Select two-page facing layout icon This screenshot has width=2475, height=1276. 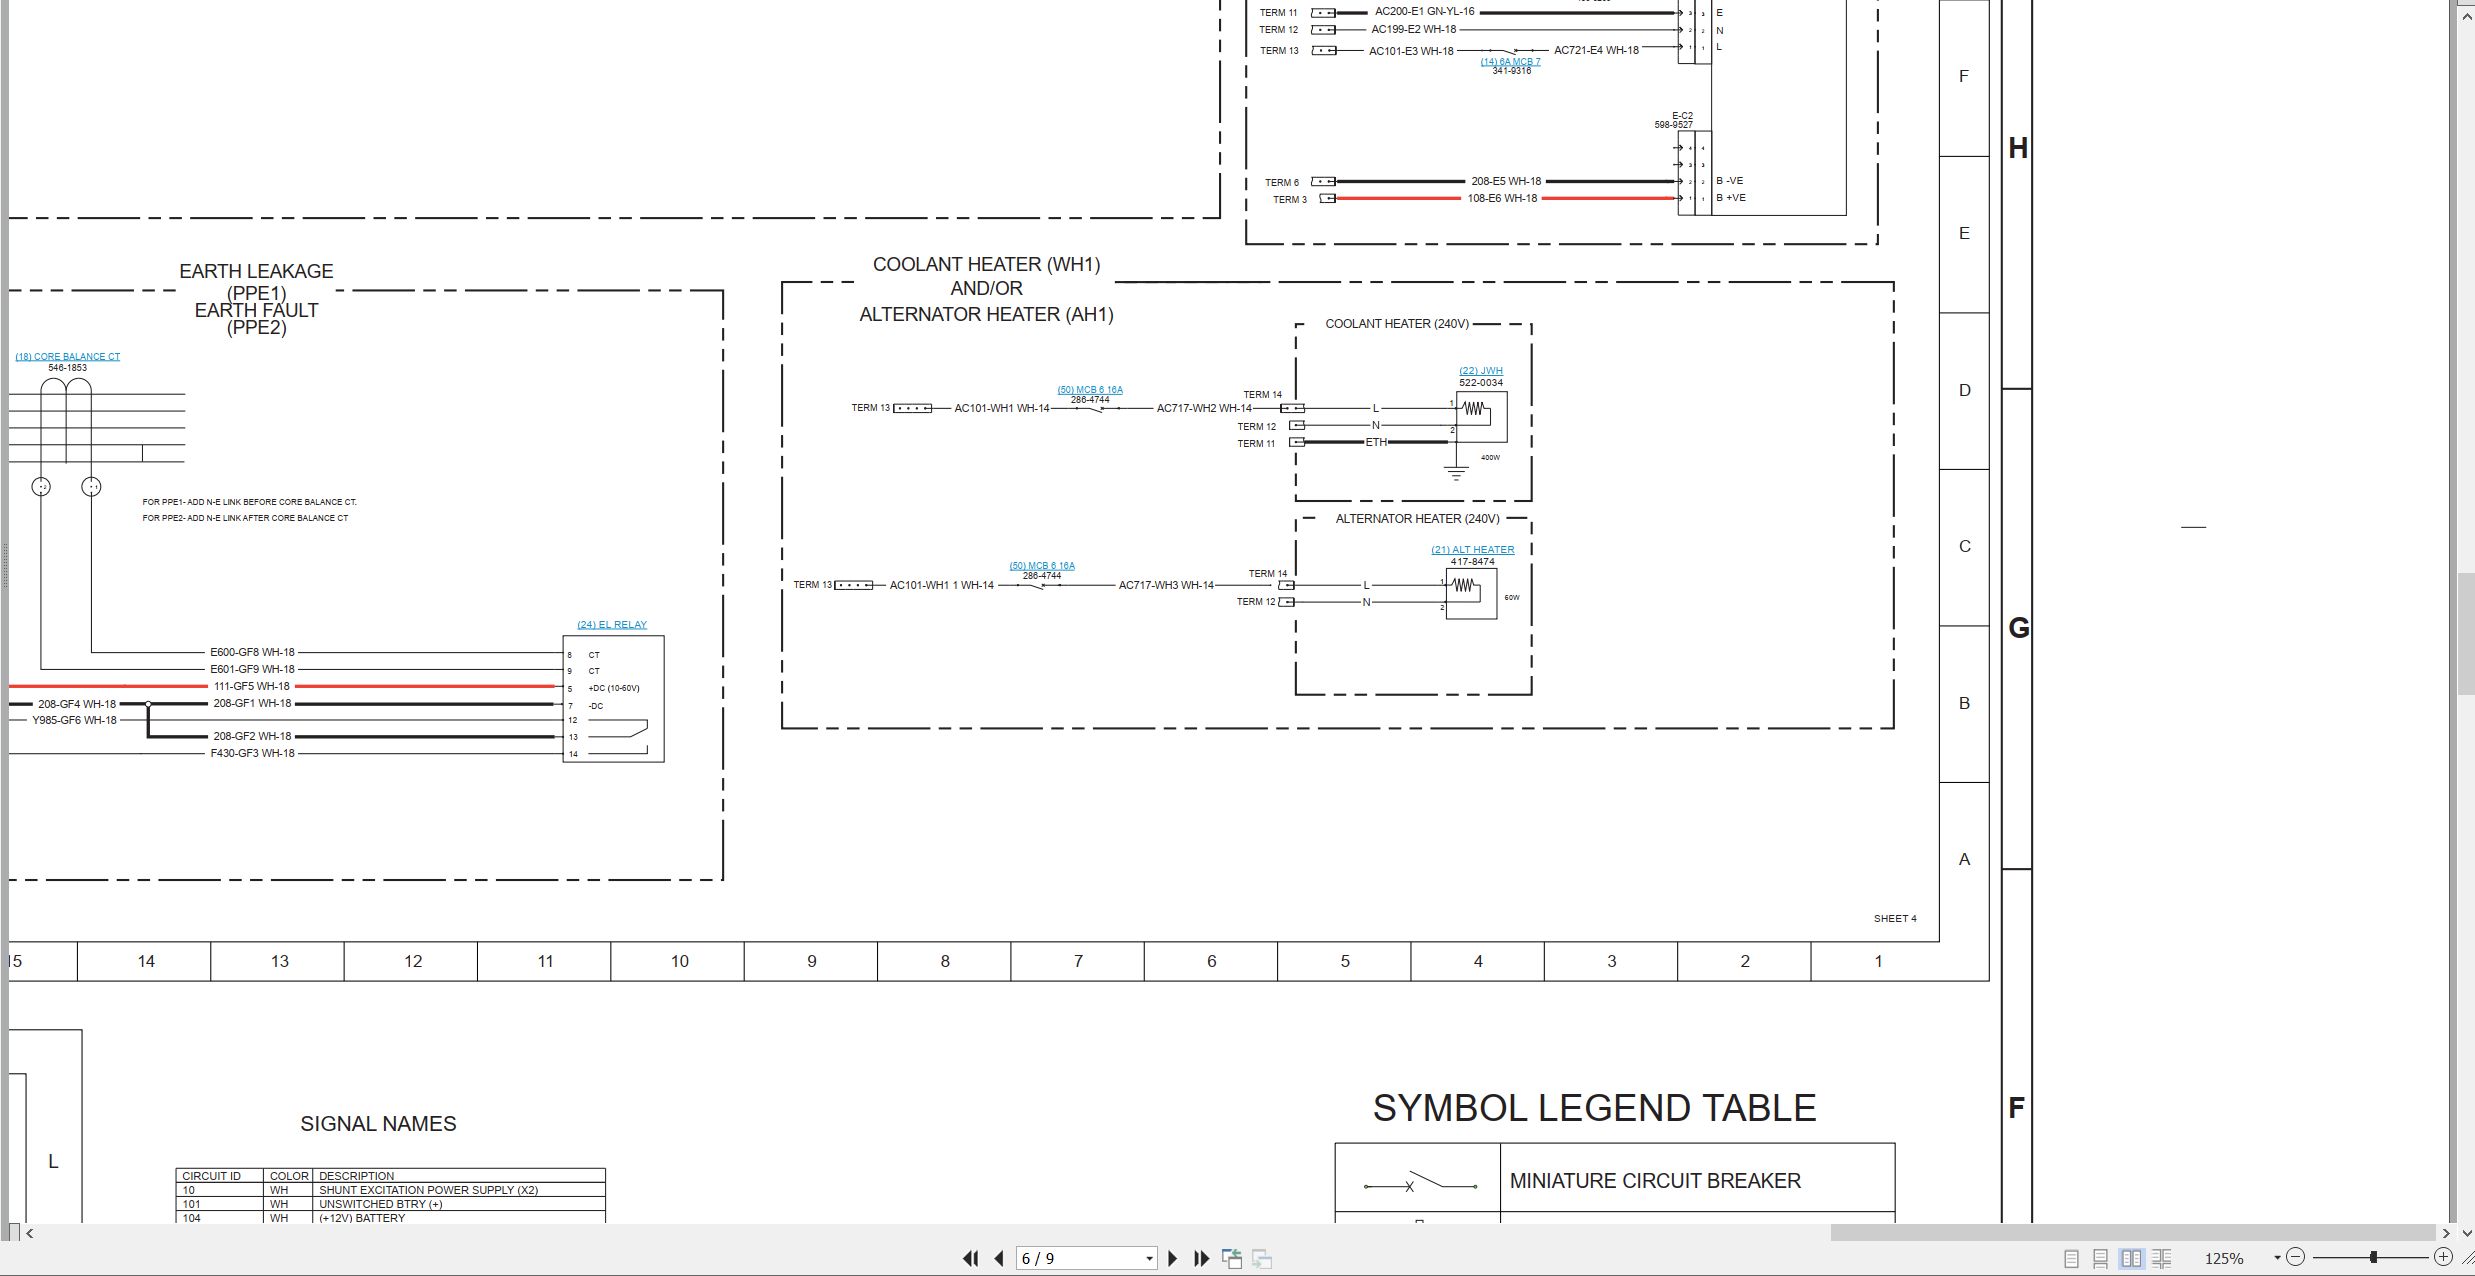[2131, 1258]
